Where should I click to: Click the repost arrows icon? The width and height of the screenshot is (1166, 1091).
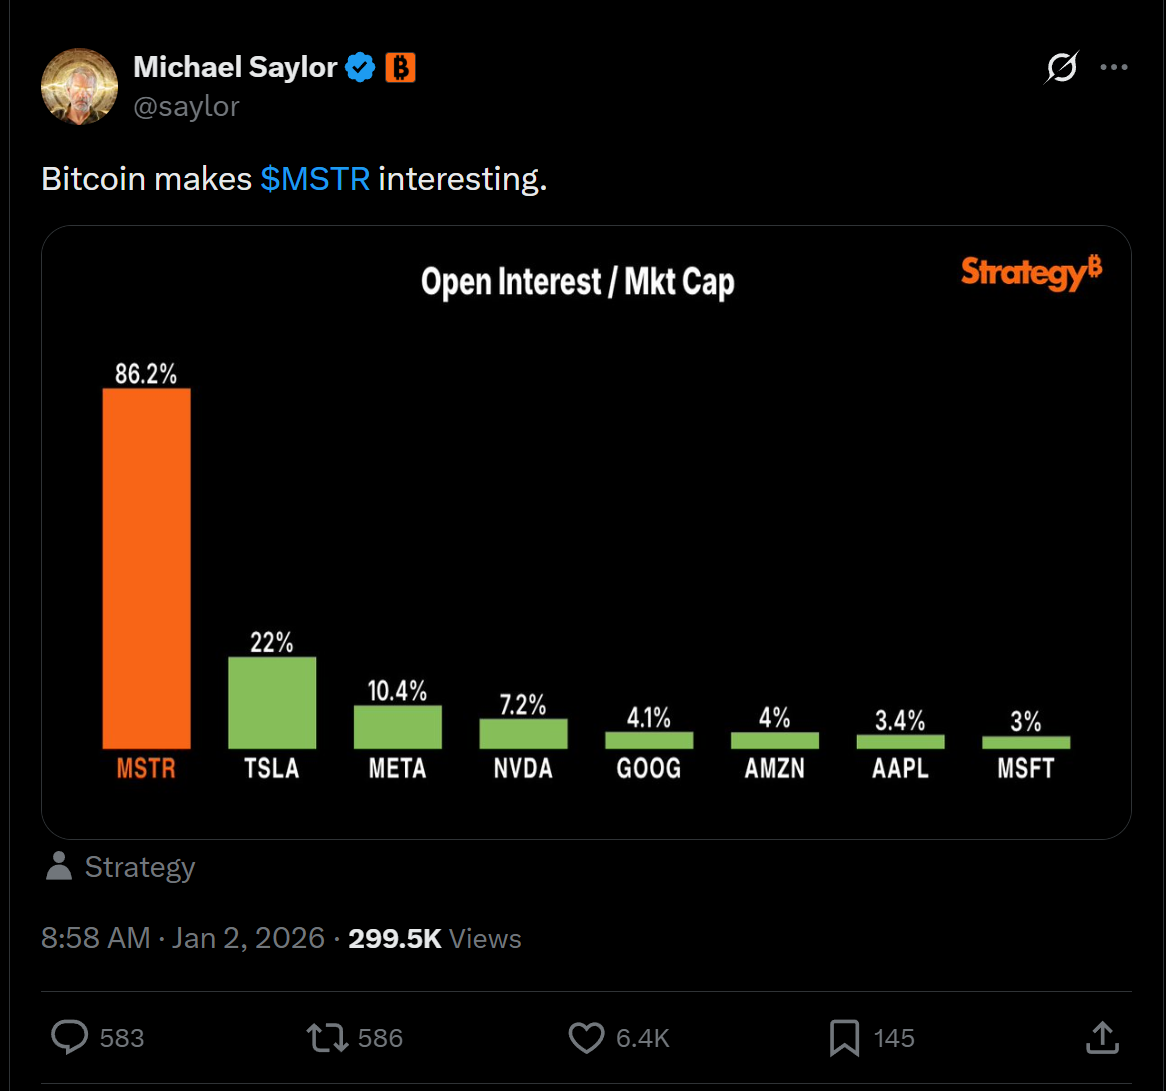(328, 1038)
